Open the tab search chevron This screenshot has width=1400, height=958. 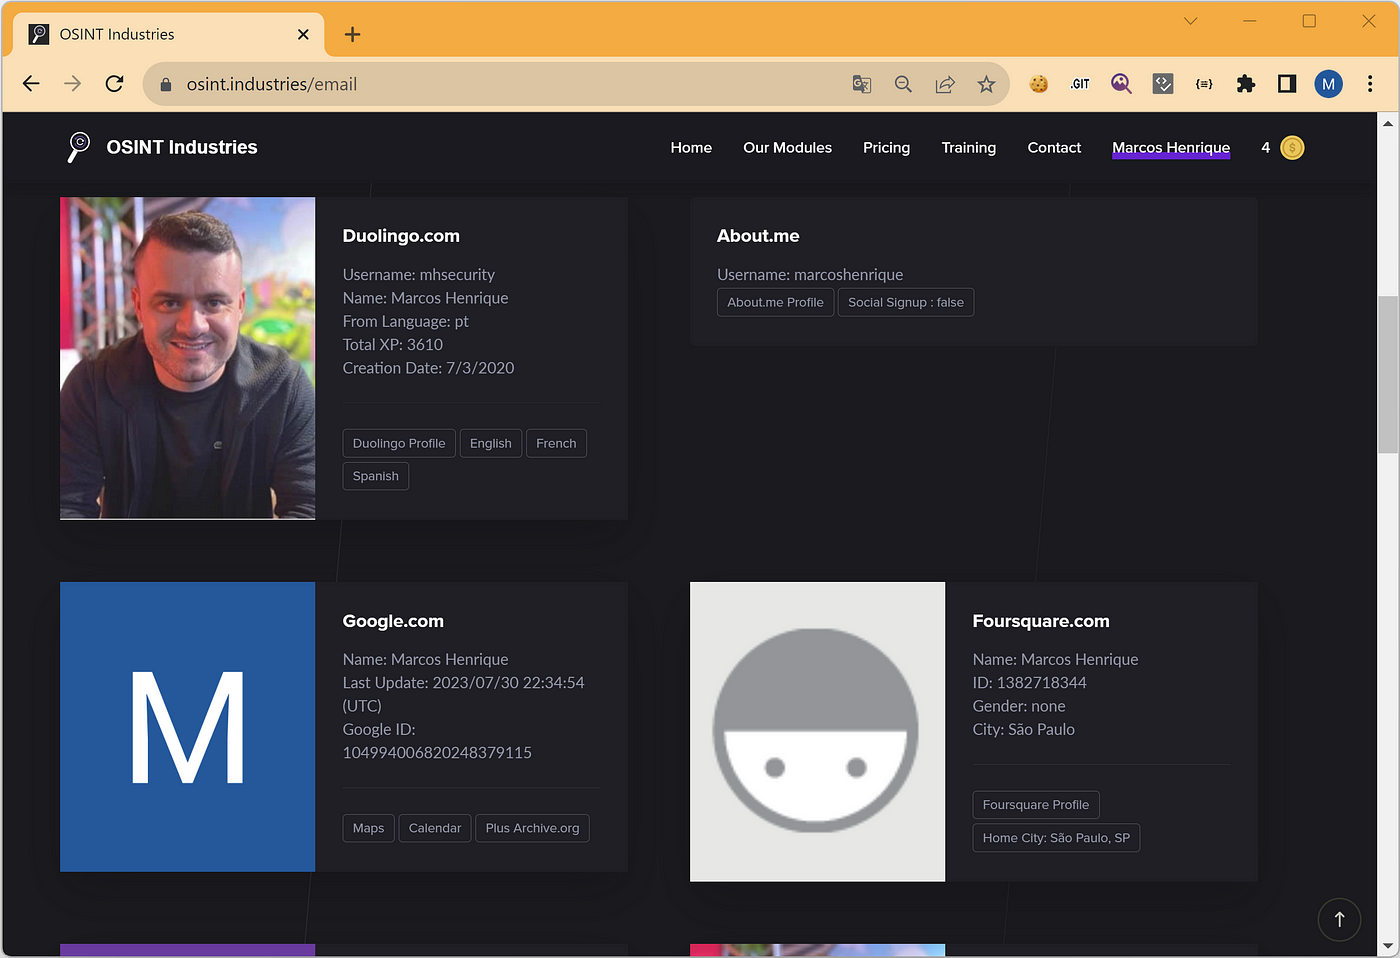tap(1190, 21)
